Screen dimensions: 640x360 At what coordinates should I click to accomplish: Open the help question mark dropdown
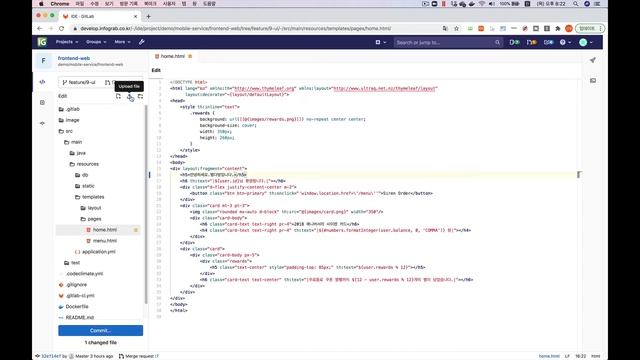coord(565,42)
